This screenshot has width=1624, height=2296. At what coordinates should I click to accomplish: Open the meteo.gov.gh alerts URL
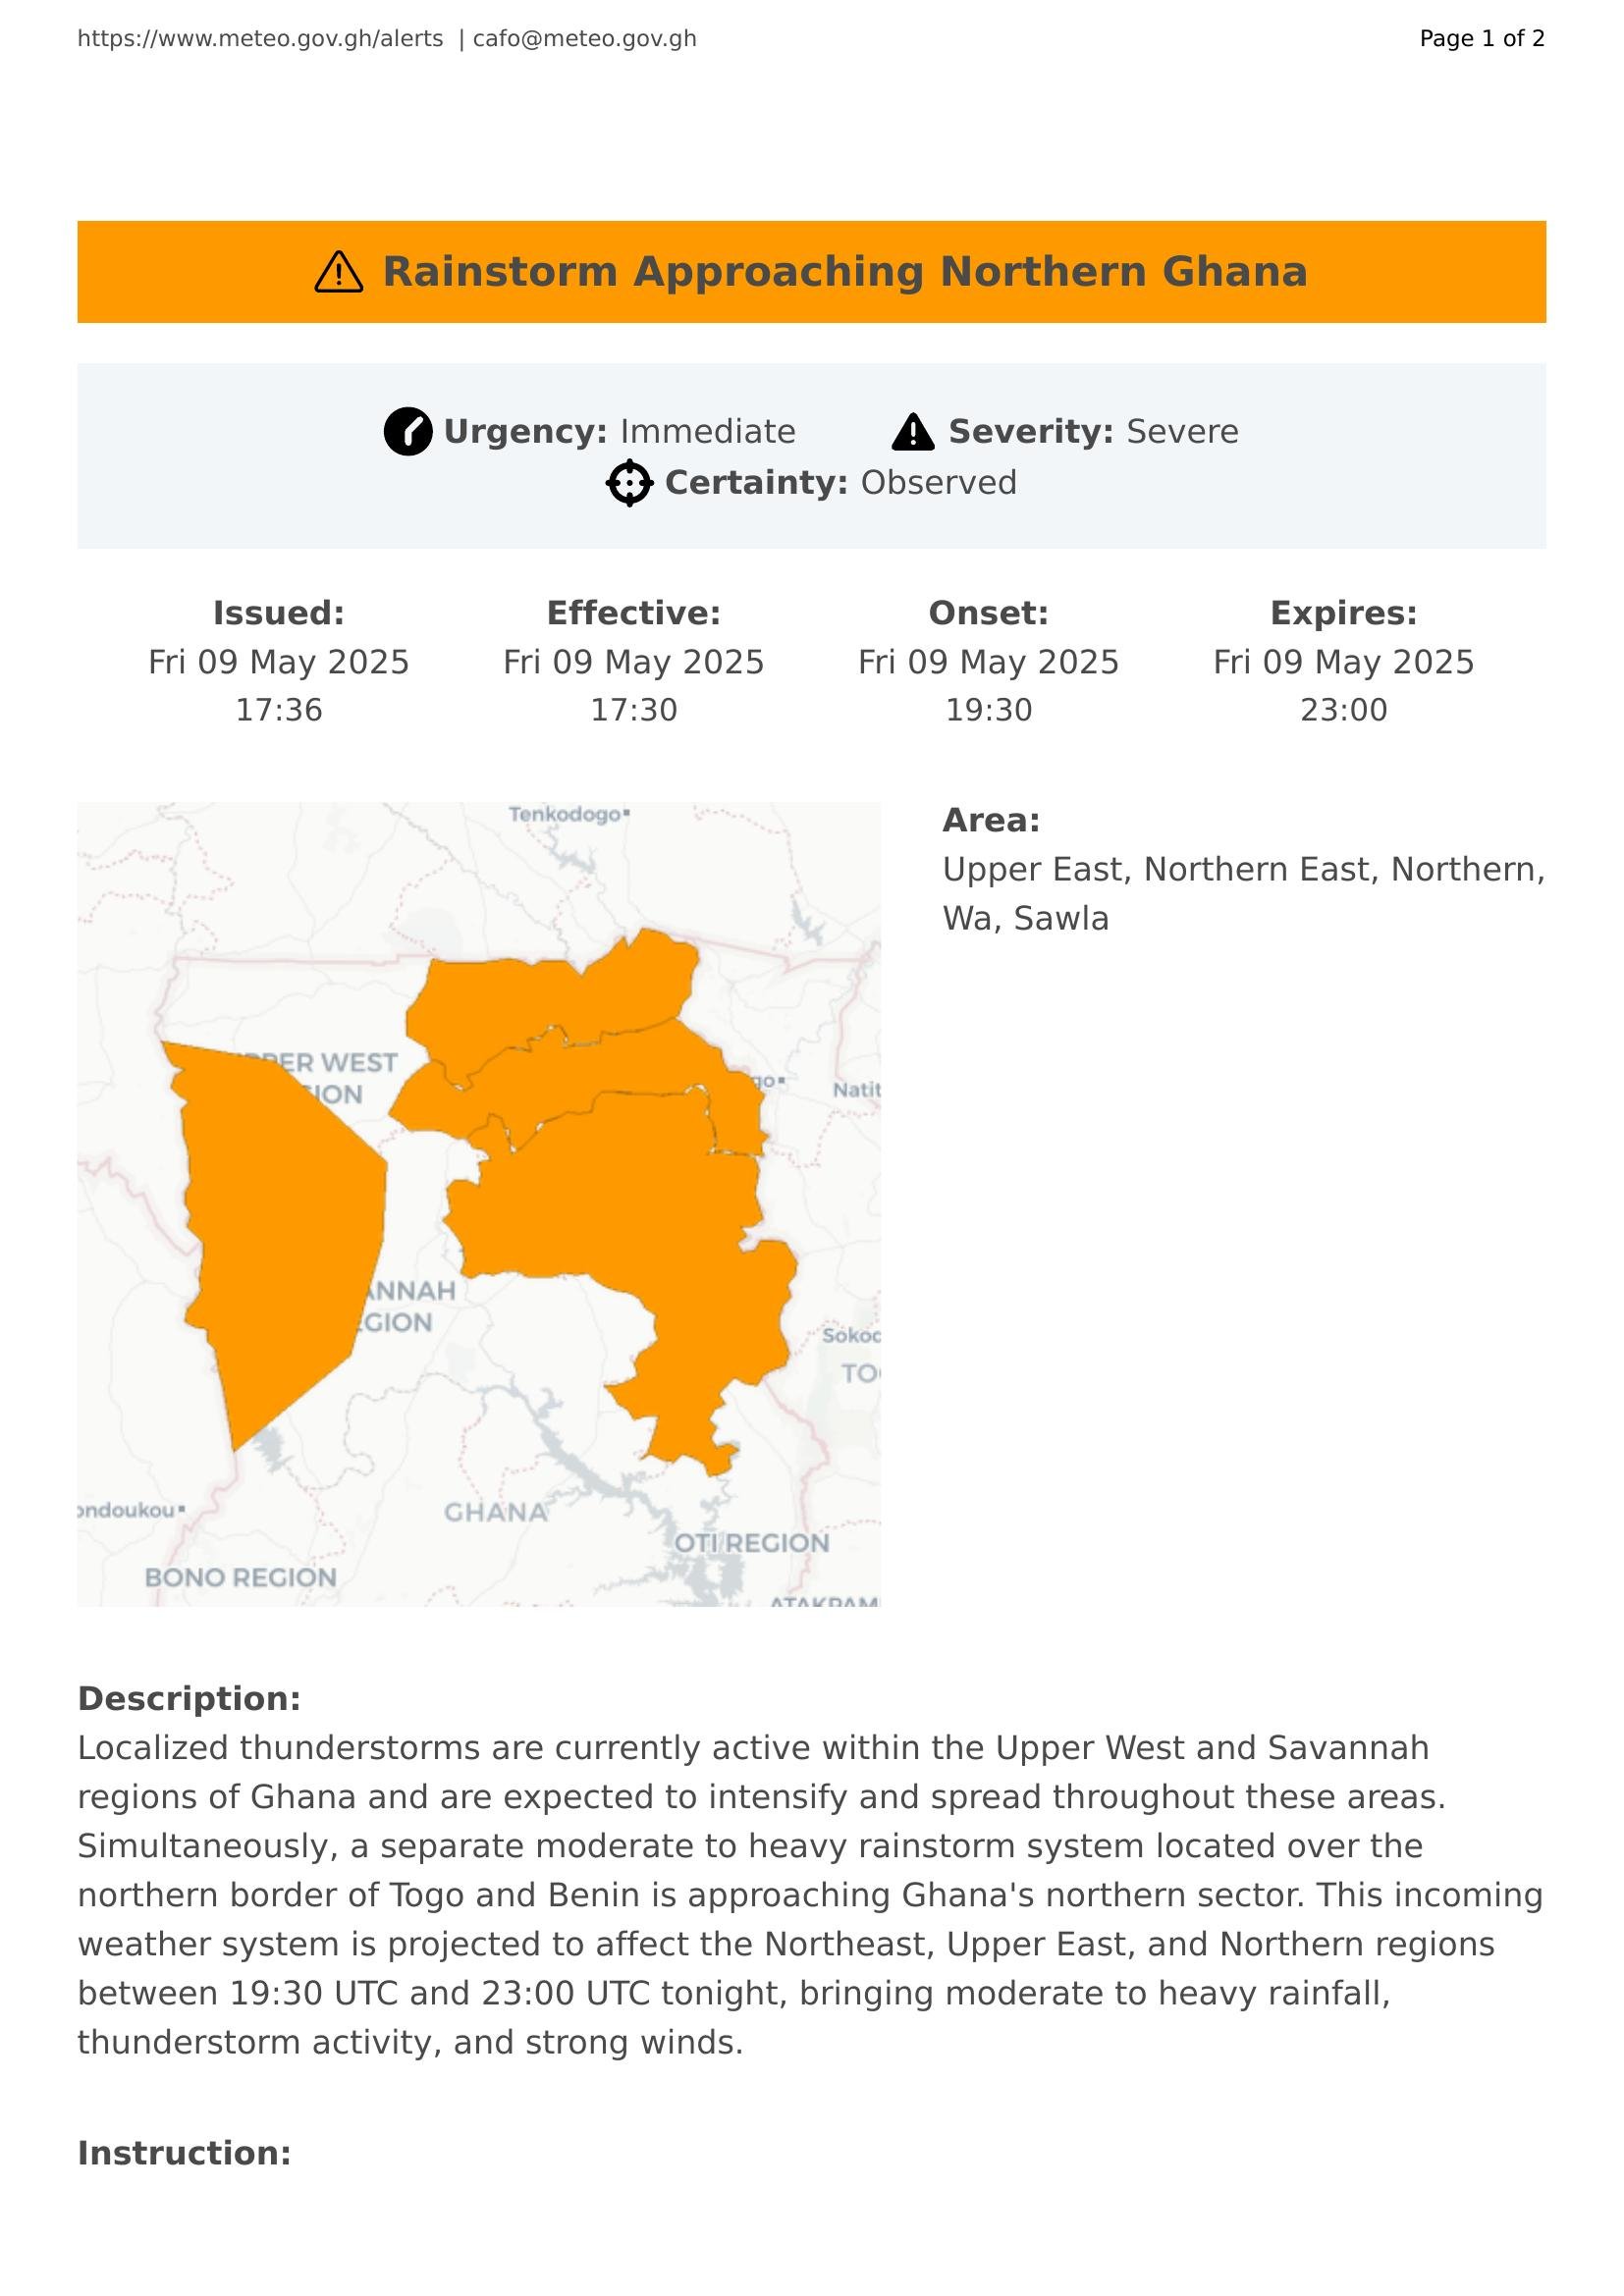coord(260,39)
